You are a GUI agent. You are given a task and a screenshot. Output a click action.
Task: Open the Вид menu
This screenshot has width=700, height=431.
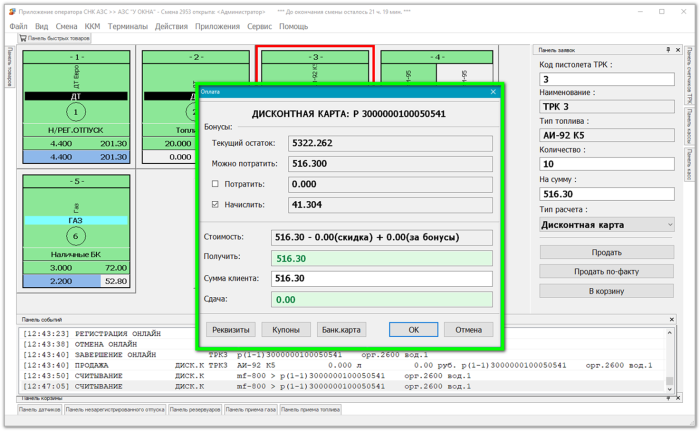pyautogui.click(x=42, y=26)
